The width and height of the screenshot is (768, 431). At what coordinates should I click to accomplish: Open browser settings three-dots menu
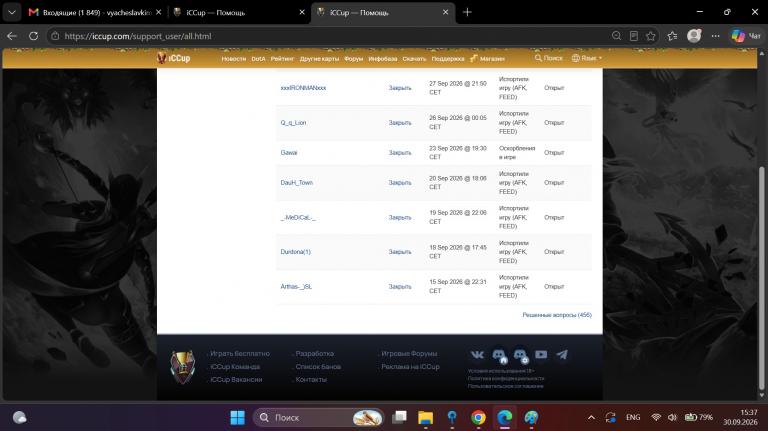716,36
